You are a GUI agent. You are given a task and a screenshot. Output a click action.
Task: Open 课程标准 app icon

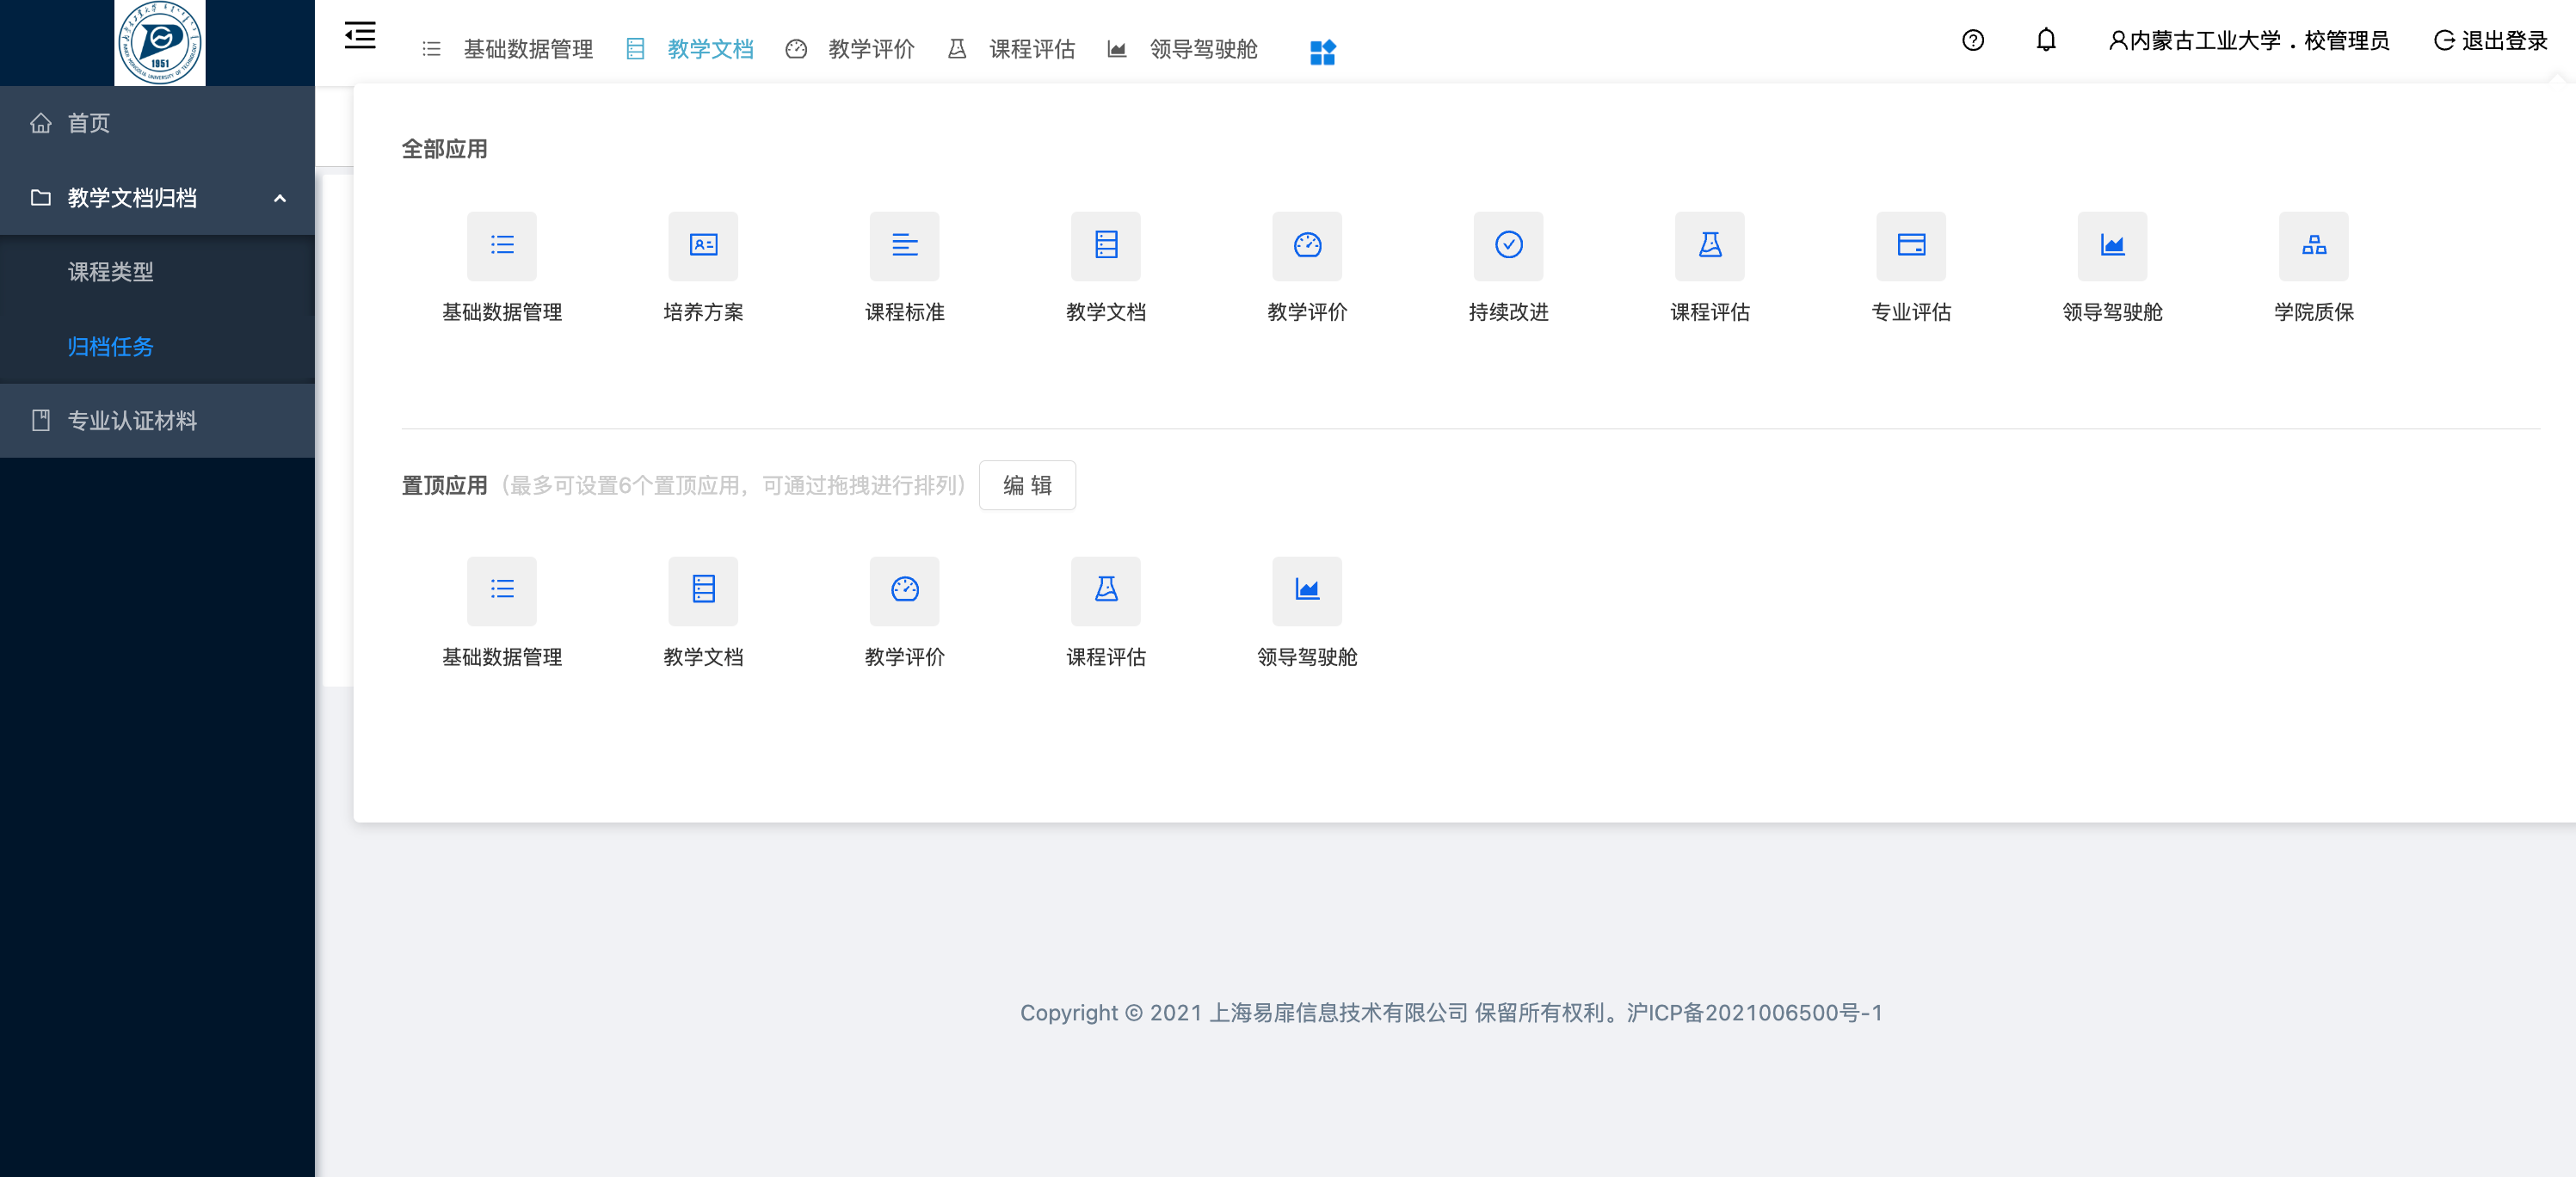coord(904,246)
